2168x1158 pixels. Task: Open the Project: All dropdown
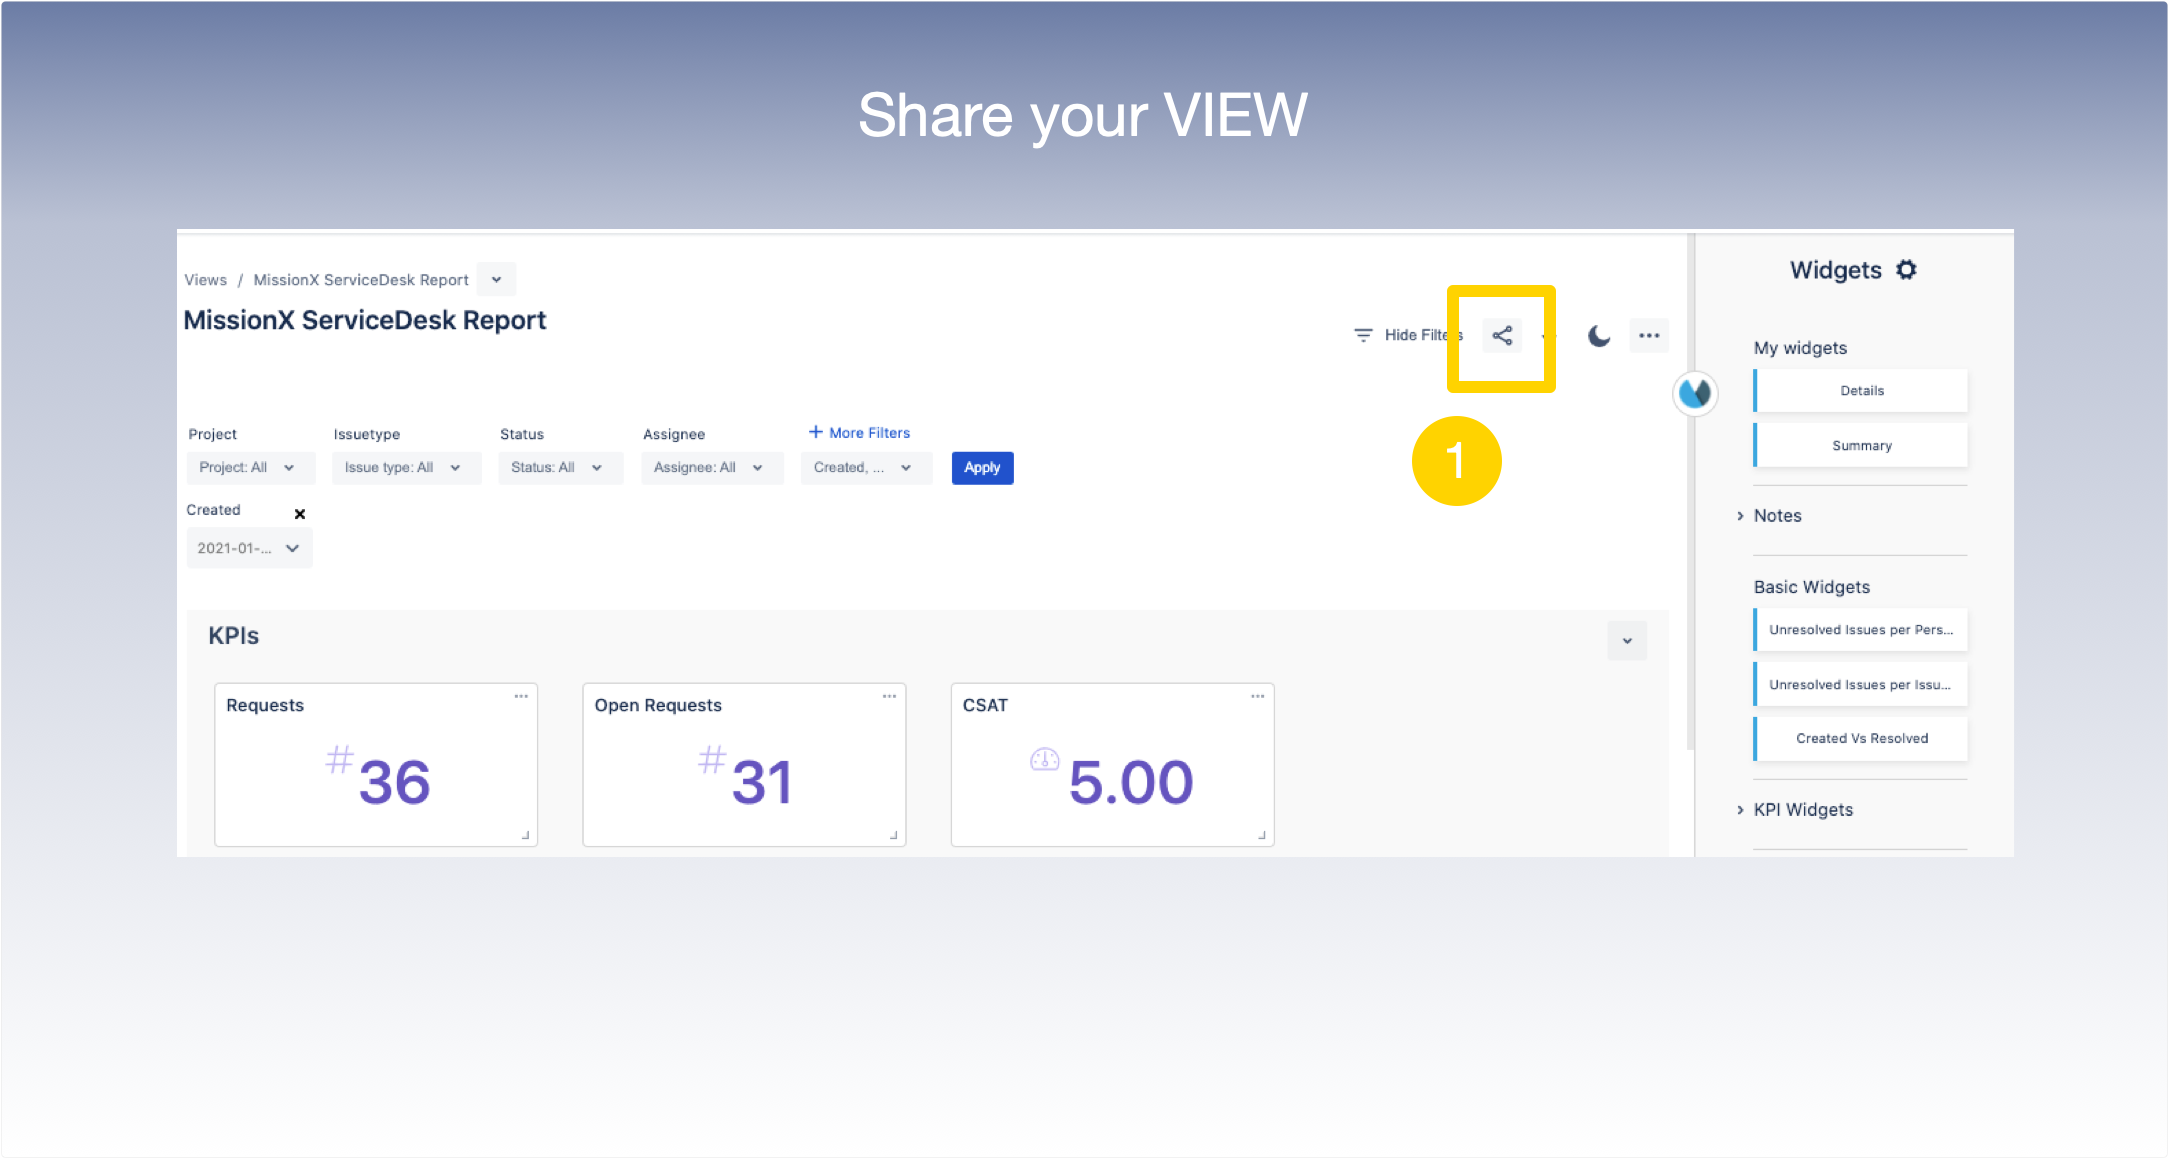250,467
